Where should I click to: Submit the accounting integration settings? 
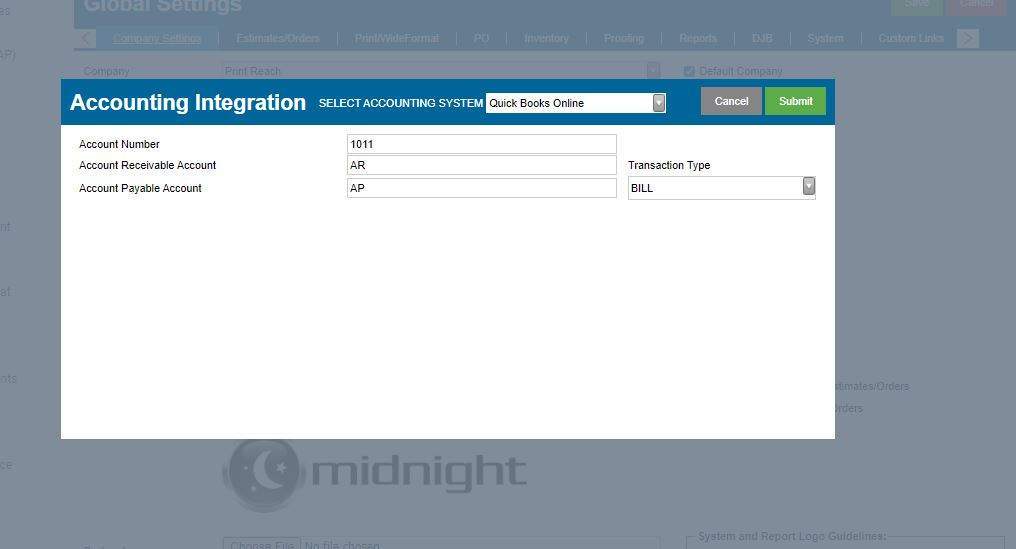795,101
